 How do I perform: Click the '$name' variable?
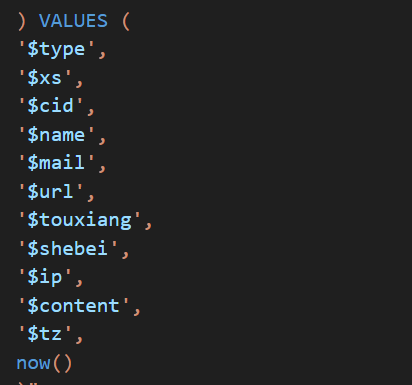coord(56,135)
